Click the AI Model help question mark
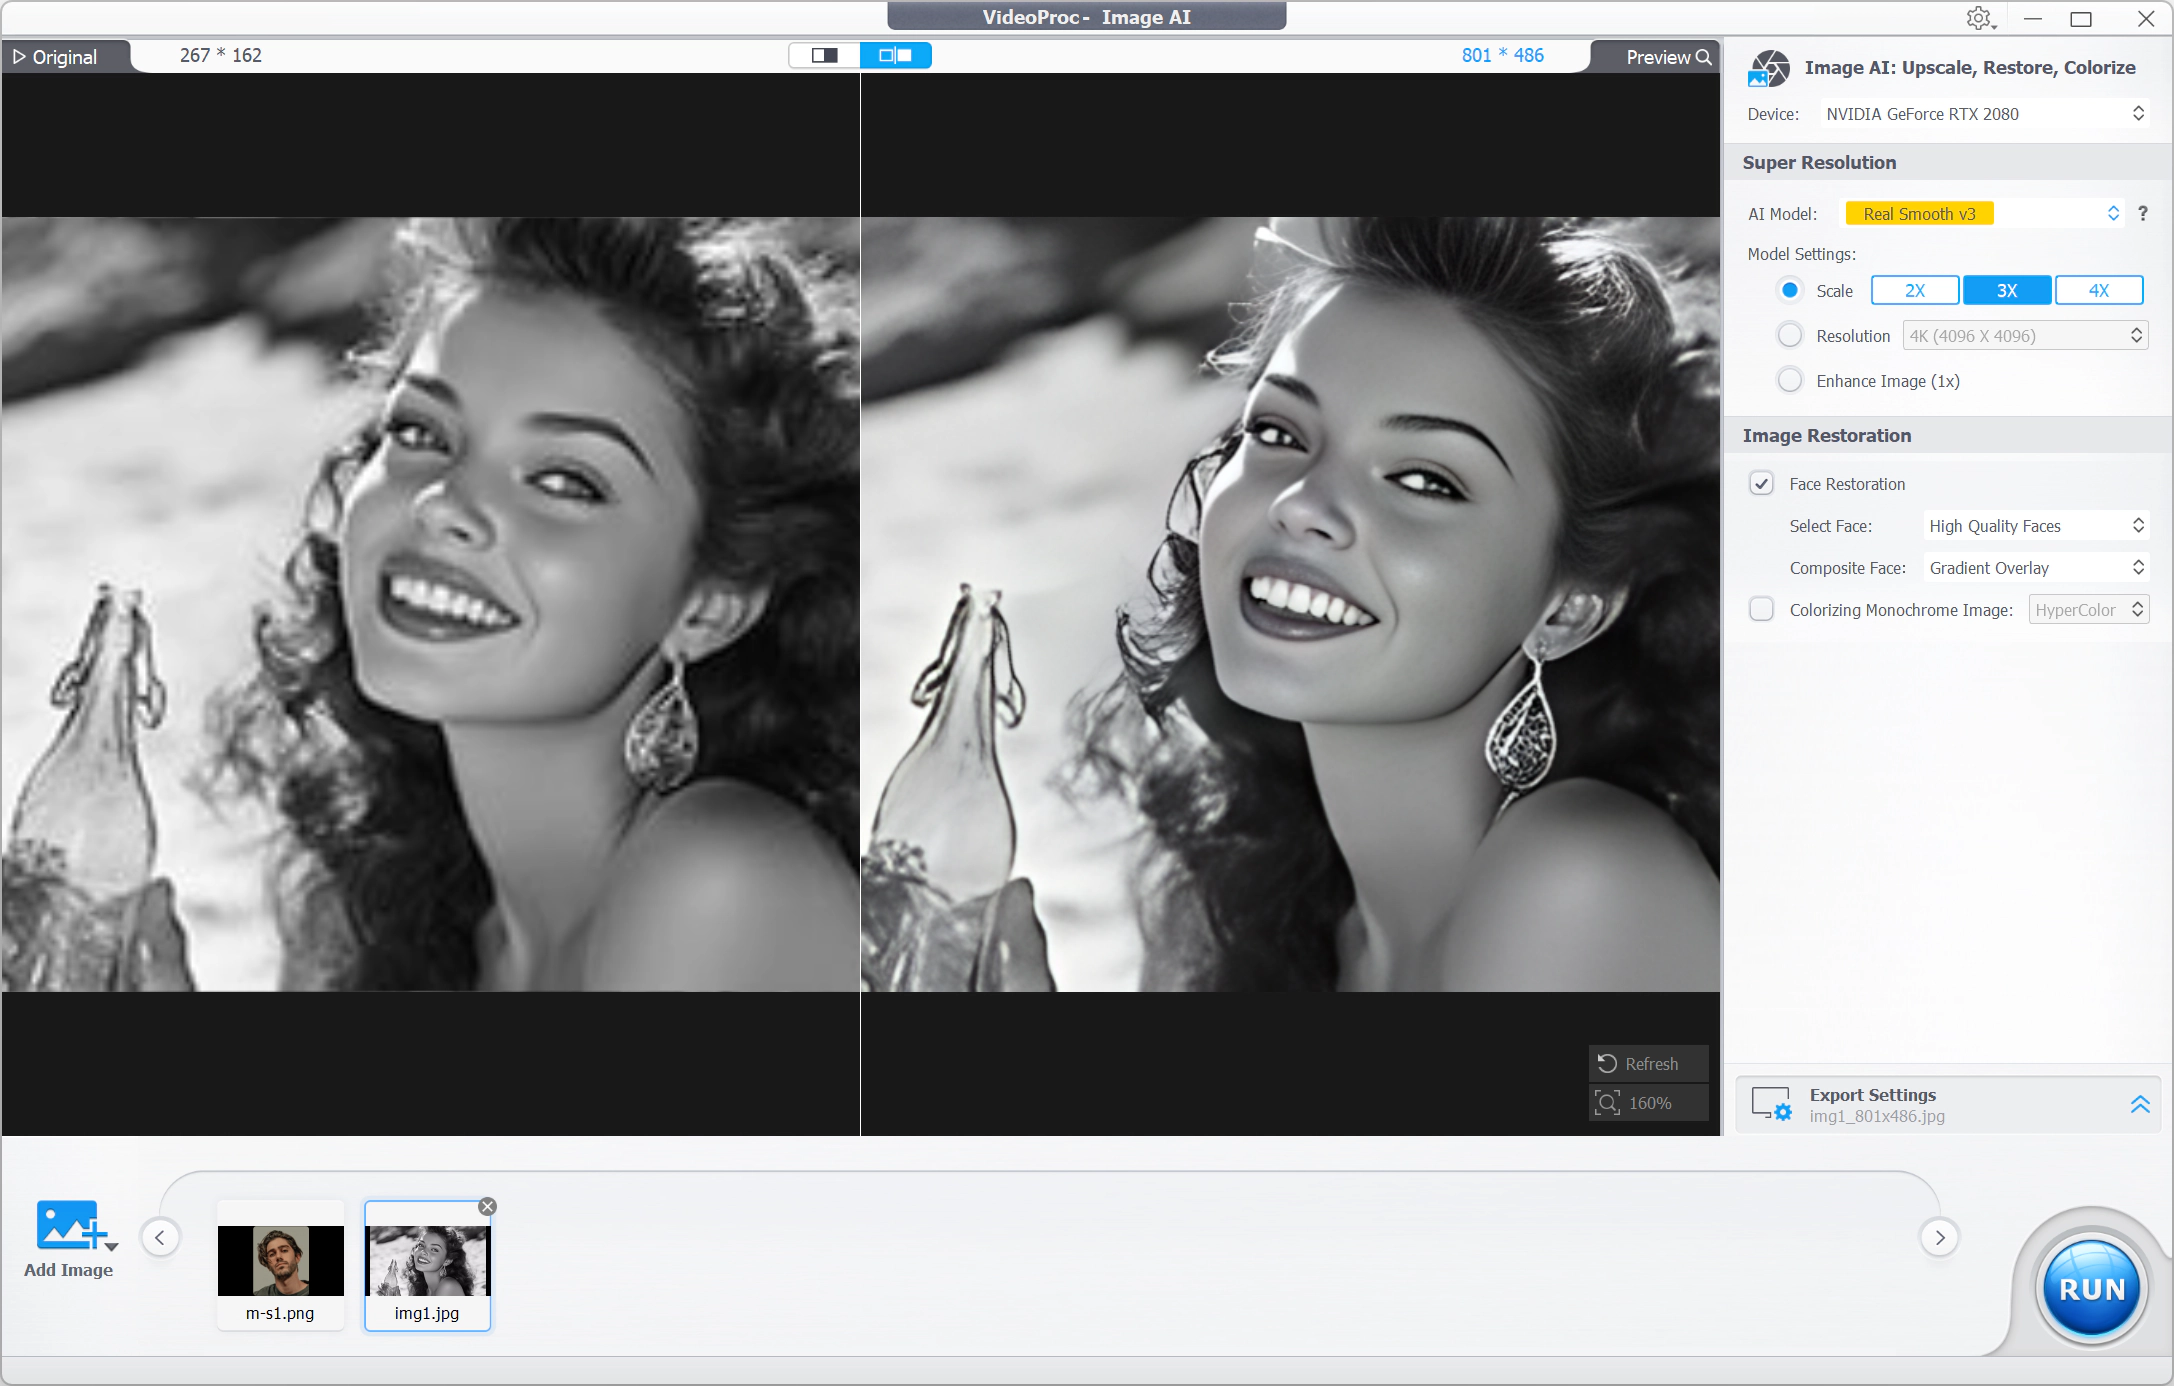The image size is (2174, 1386). coord(2142,213)
